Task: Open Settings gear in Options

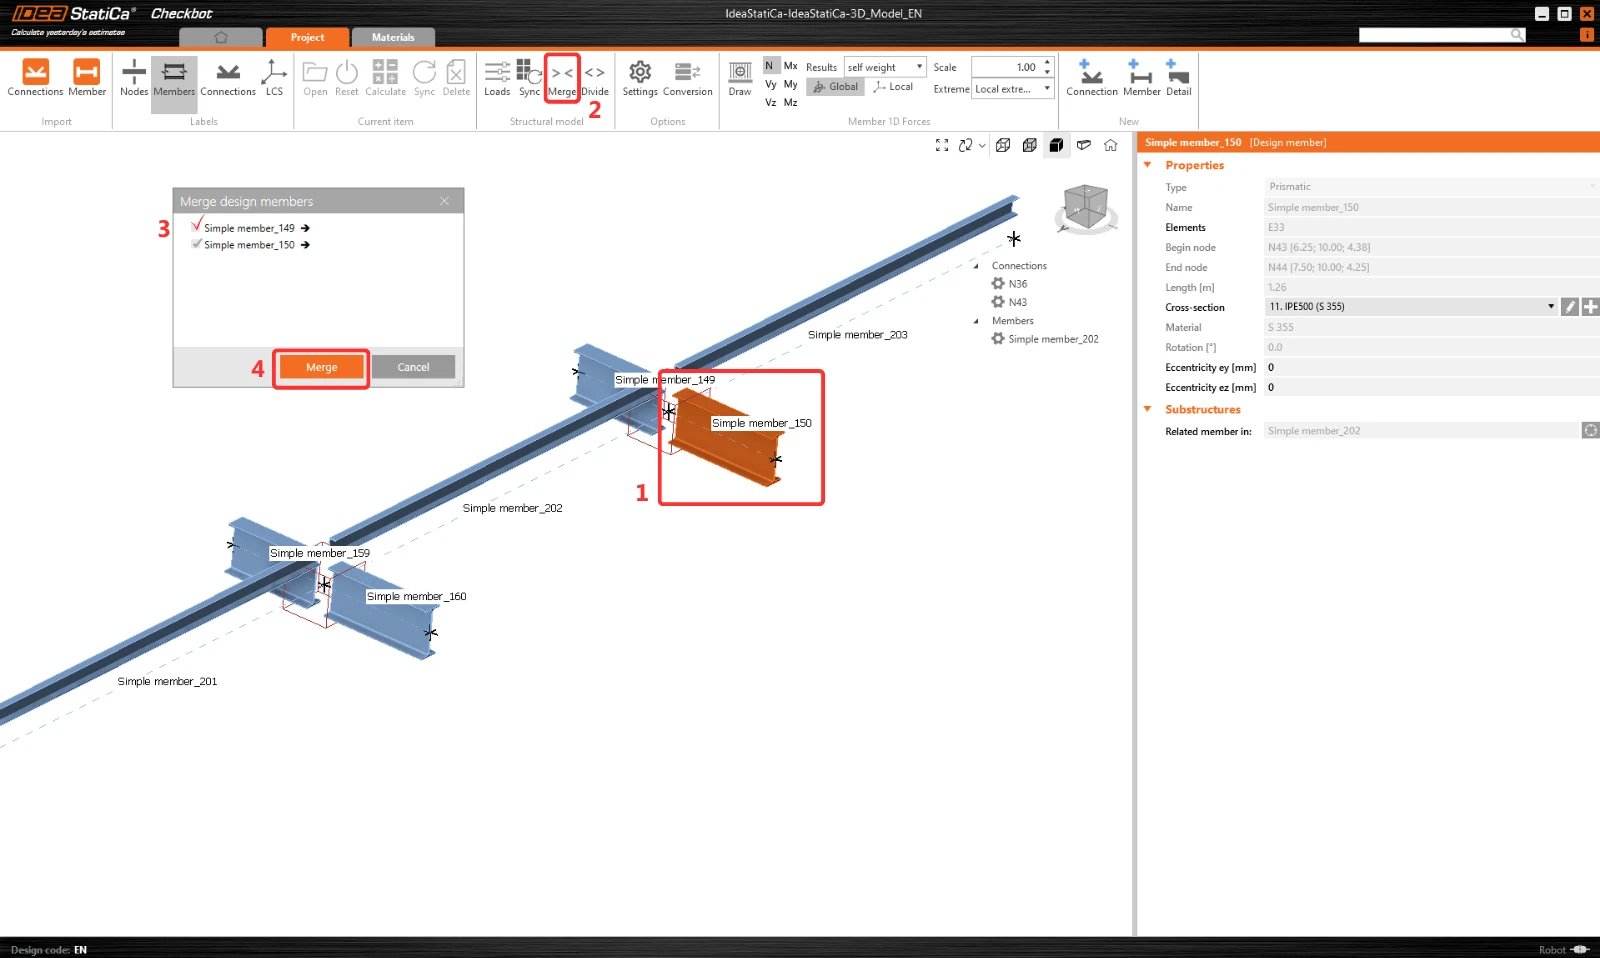Action: point(640,78)
